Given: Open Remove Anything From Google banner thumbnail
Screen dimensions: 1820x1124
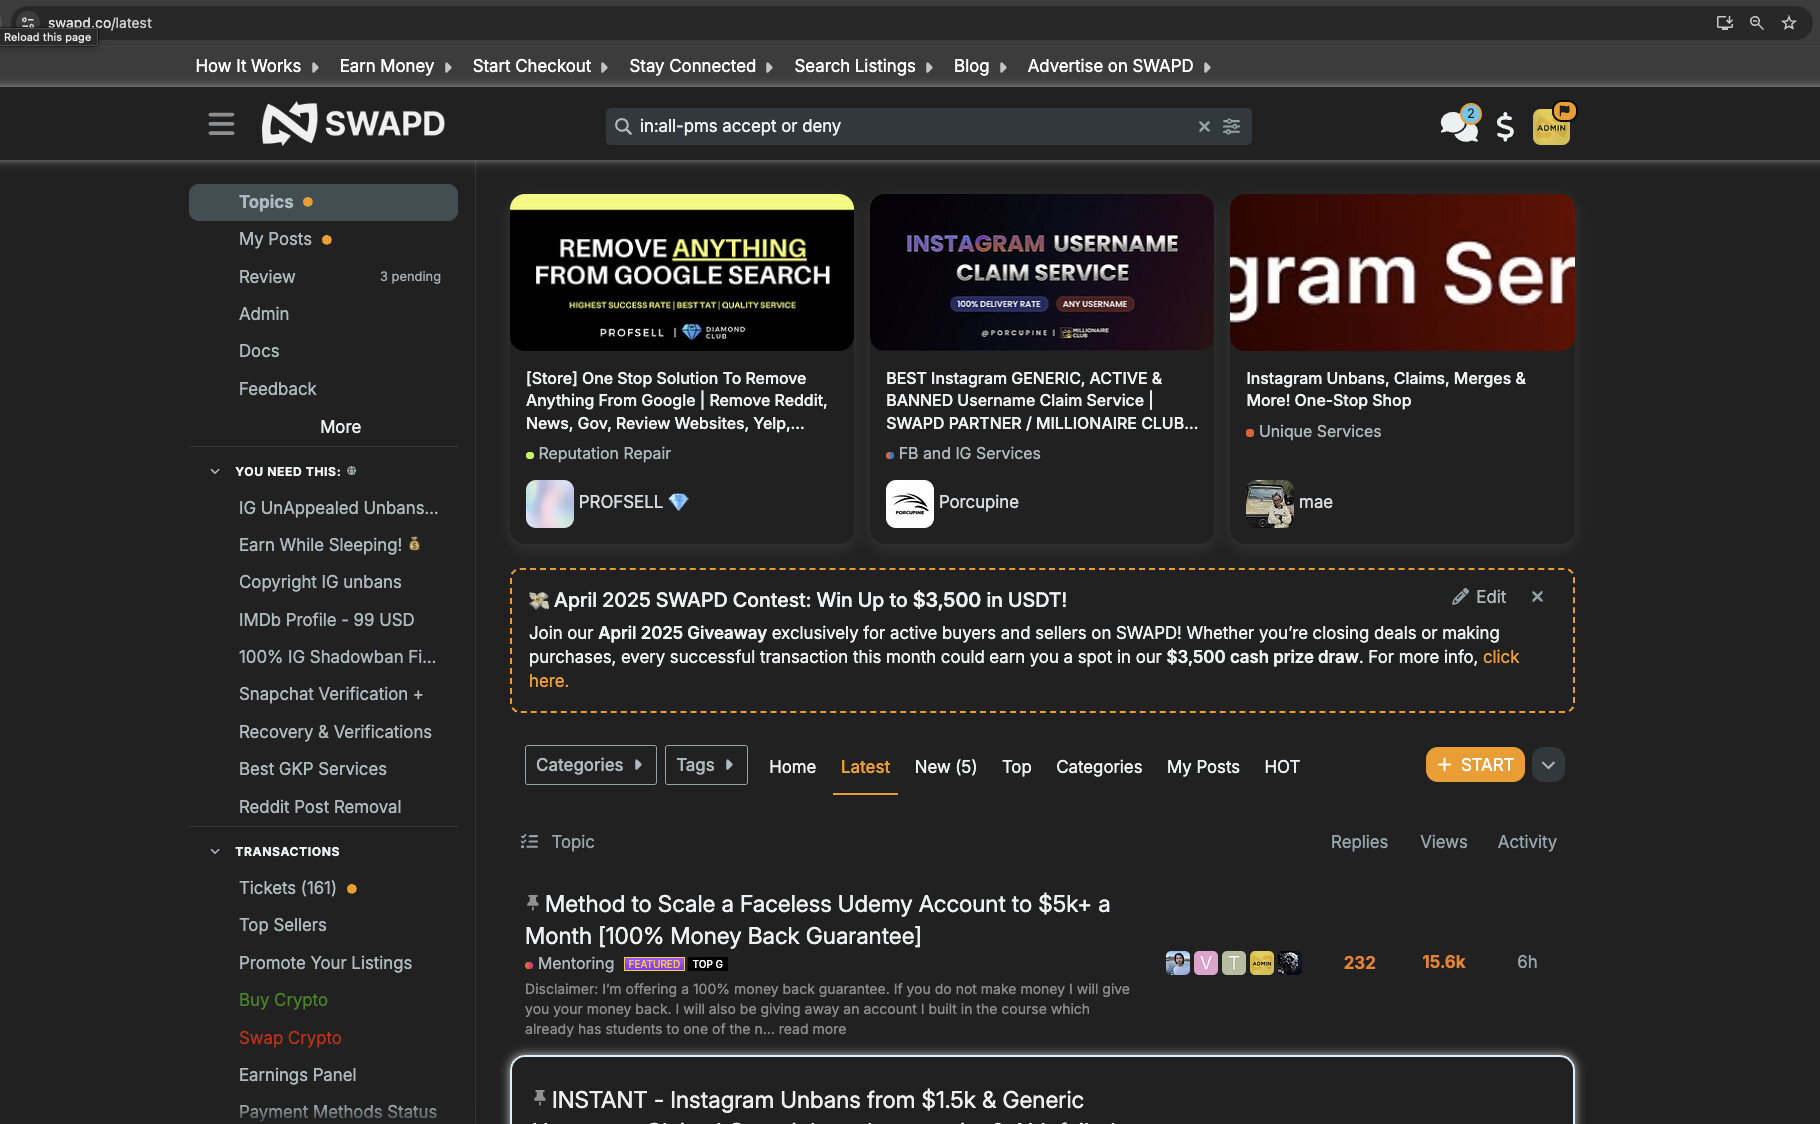Looking at the screenshot, I should [x=682, y=272].
